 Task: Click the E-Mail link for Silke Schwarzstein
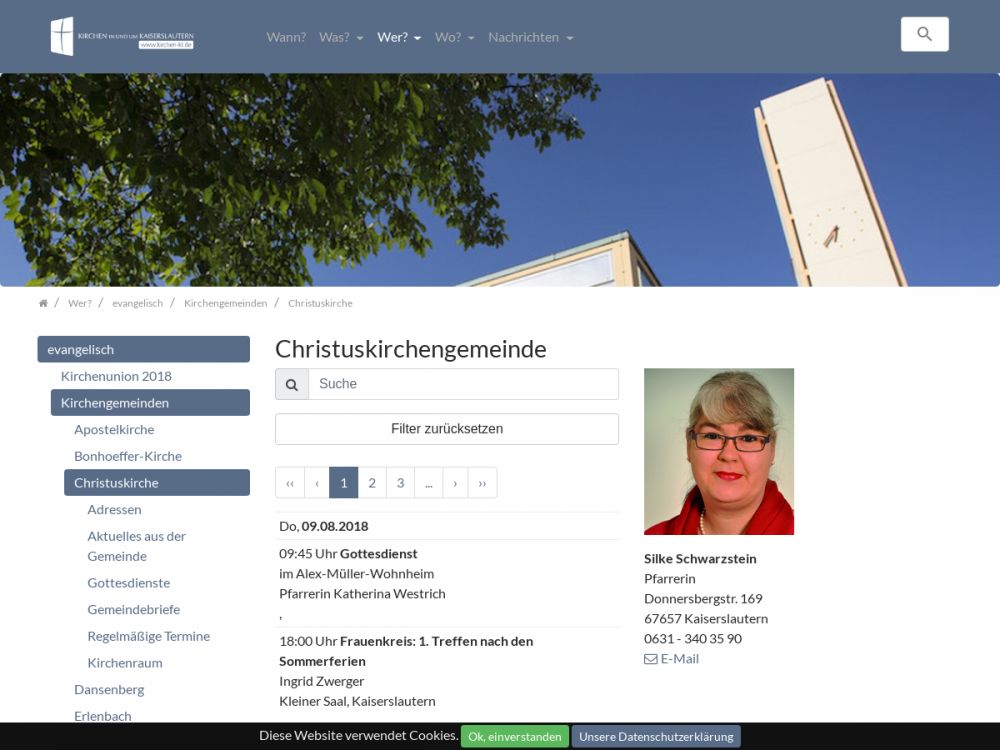point(672,658)
